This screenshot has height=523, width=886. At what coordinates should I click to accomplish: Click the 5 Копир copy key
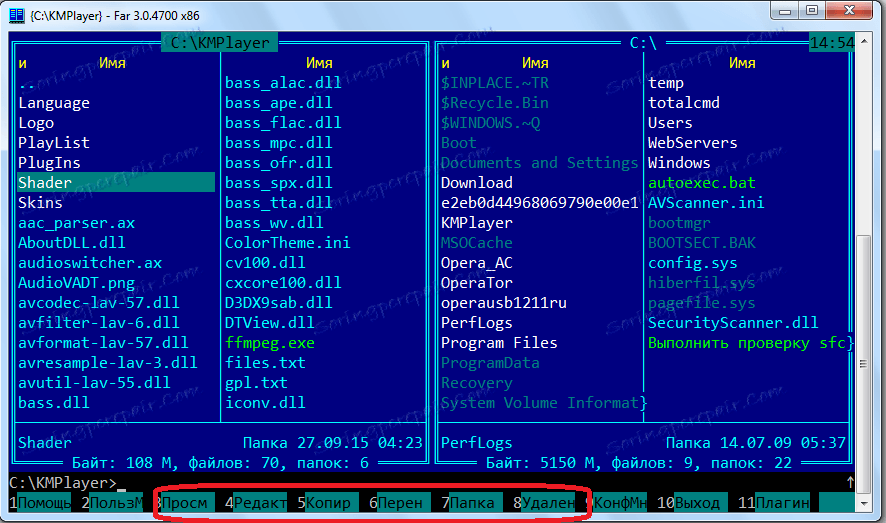click(x=328, y=503)
